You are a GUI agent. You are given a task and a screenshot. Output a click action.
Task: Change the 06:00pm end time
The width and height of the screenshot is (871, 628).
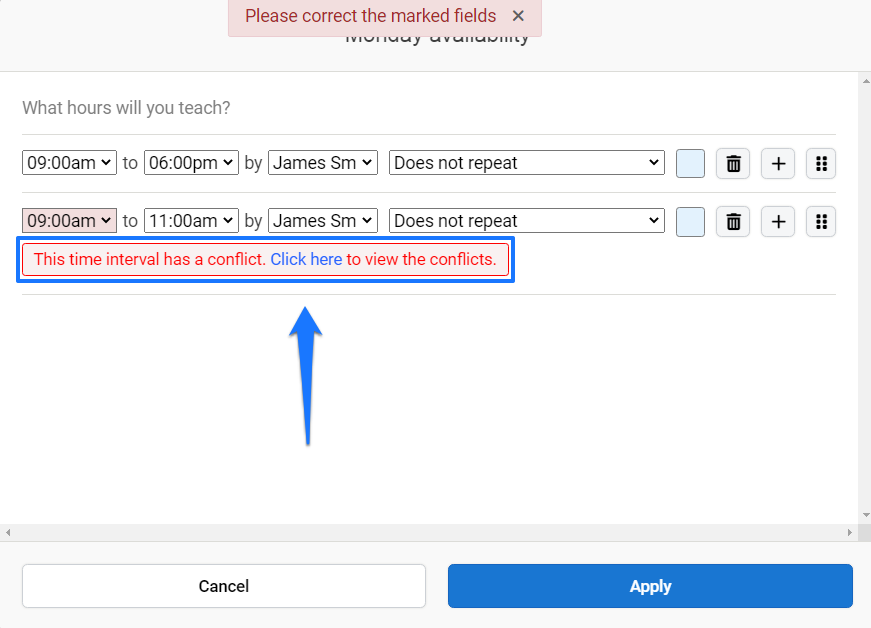point(190,163)
